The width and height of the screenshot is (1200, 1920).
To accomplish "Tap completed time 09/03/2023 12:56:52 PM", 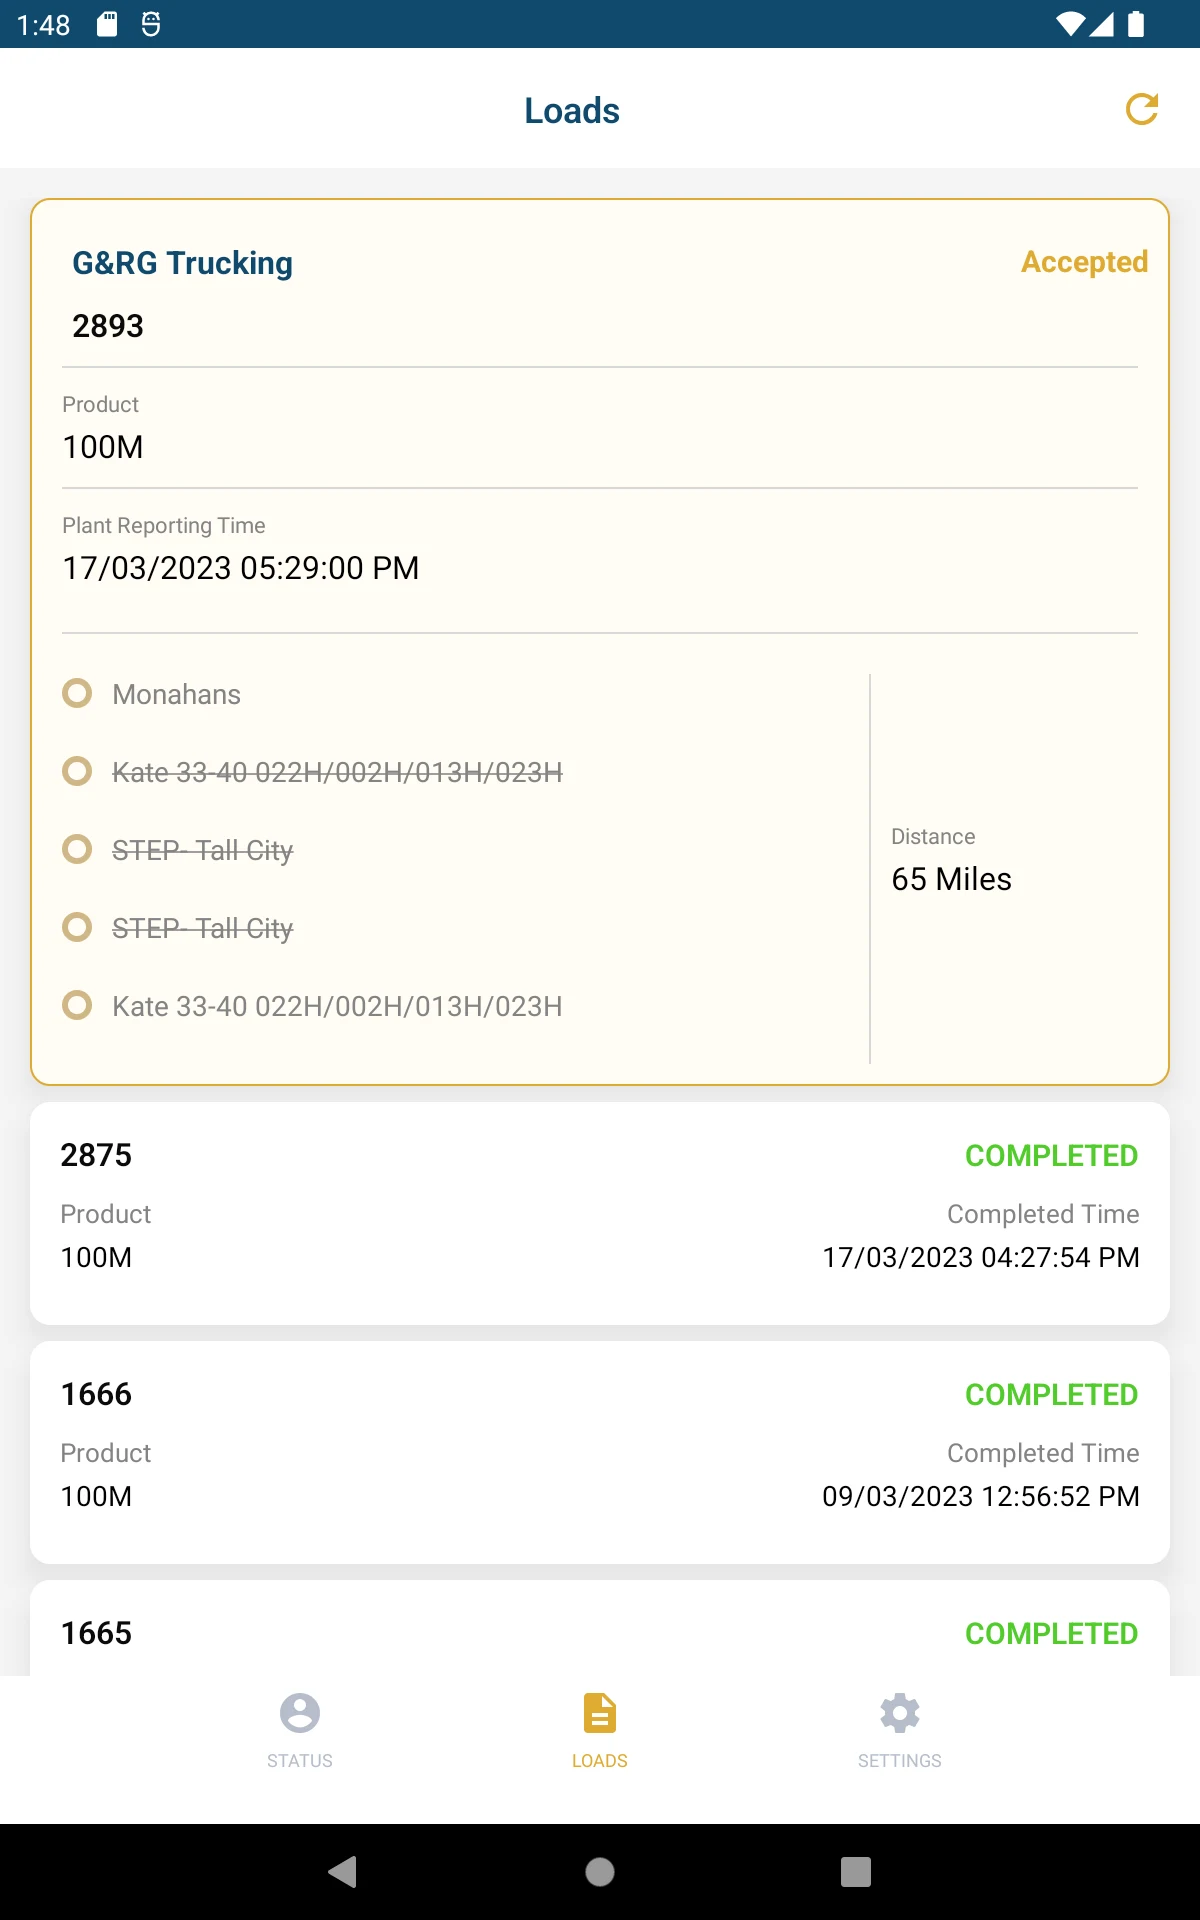I will tap(981, 1496).
